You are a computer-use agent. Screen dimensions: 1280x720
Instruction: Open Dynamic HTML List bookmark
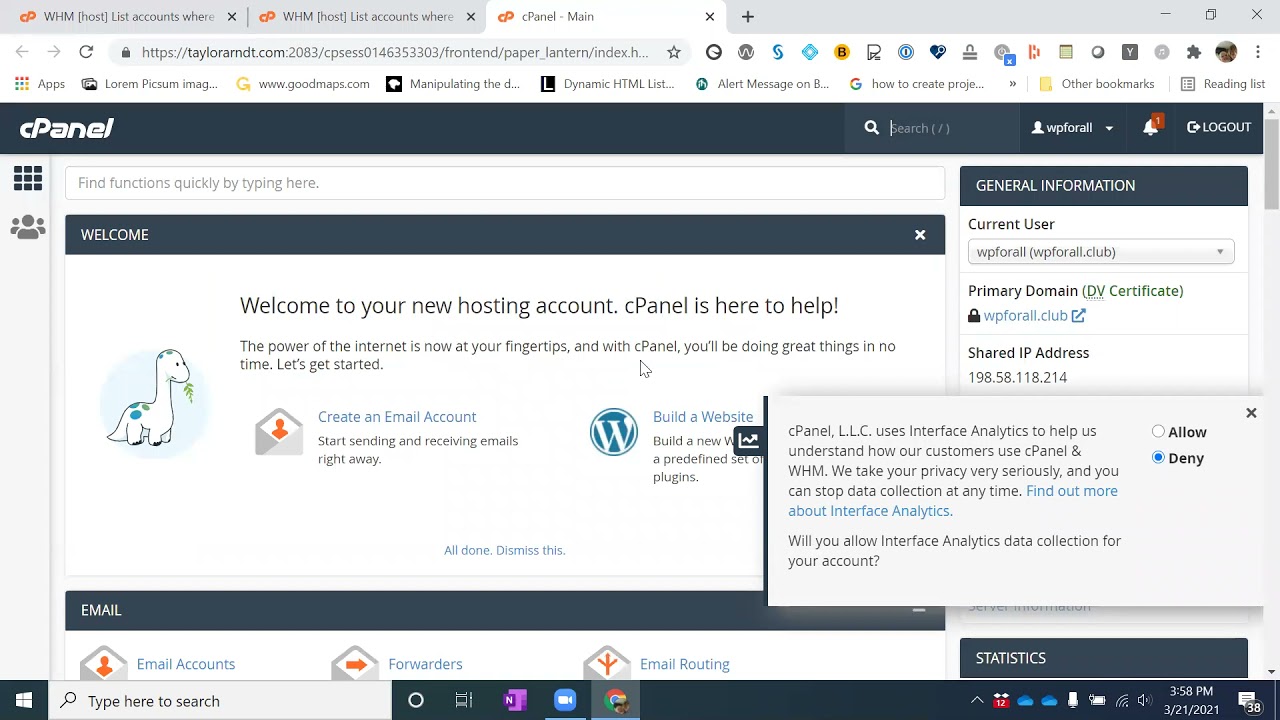click(608, 84)
